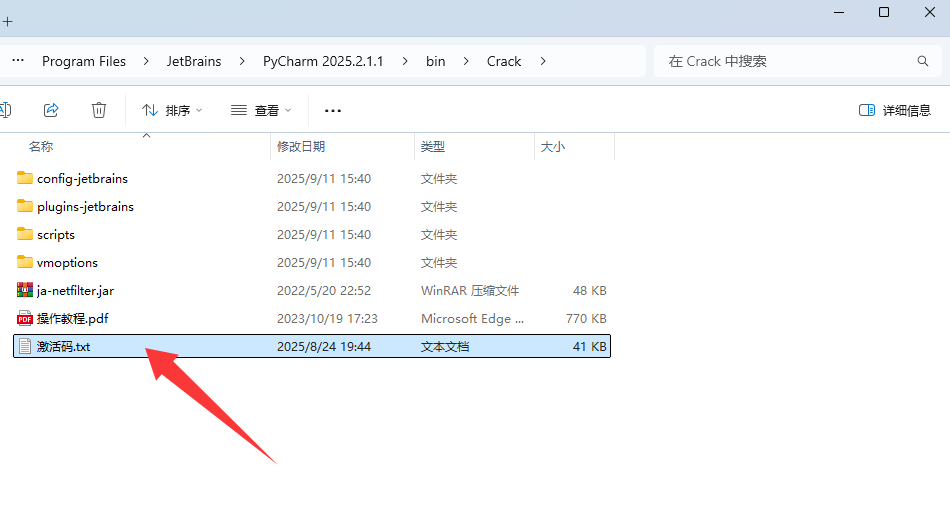The height and width of the screenshot is (511, 950).
Task: Go to JetBrains in breadcrumb
Action: (194, 61)
